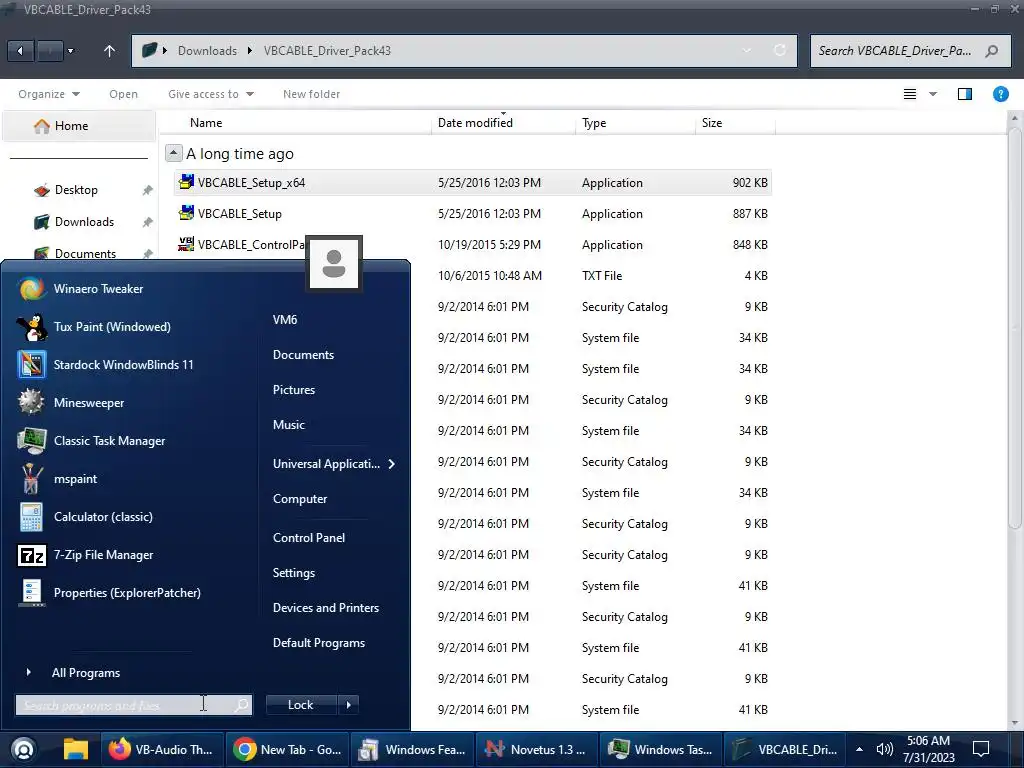Sort by the Size column header
The height and width of the screenshot is (768, 1024).
(x=712, y=123)
